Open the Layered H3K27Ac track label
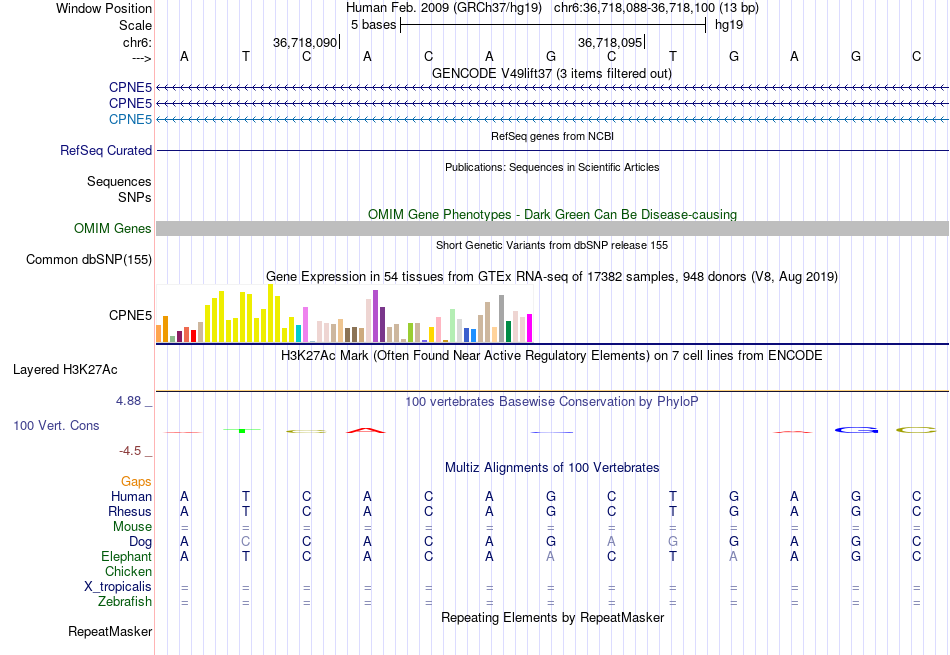This screenshot has width=950, height=655. [x=65, y=370]
